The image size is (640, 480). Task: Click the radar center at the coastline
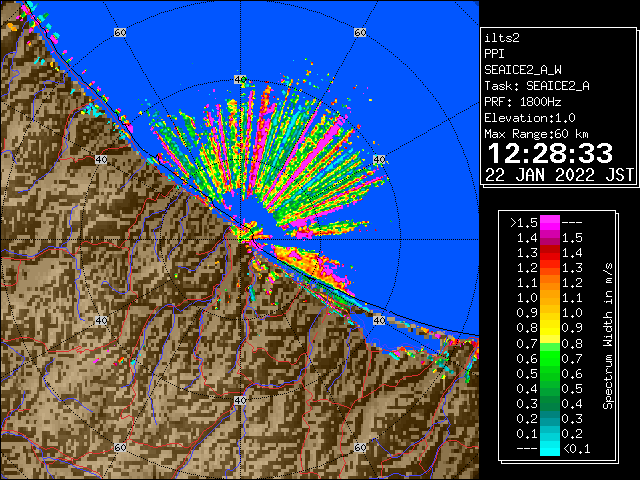click(241, 240)
